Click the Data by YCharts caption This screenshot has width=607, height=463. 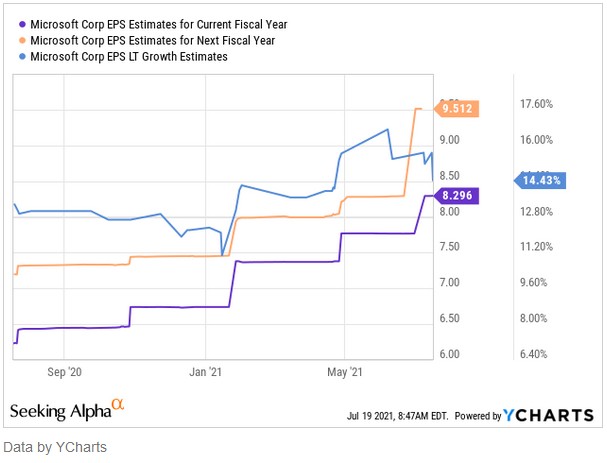pyautogui.click(x=55, y=447)
